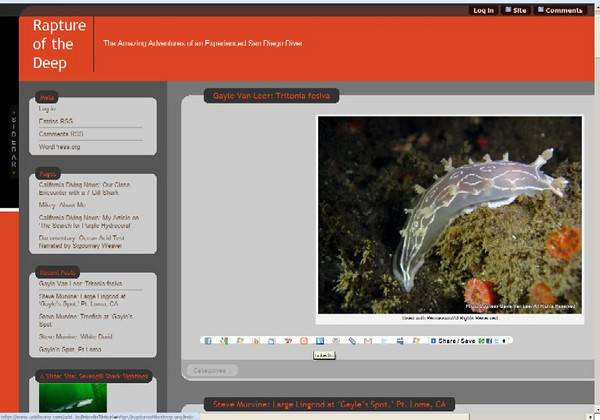Screen dimensions: 600x420
Task: Open Steve Murvine: Large Lingcod post heading
Action: (x=329, y=404)
